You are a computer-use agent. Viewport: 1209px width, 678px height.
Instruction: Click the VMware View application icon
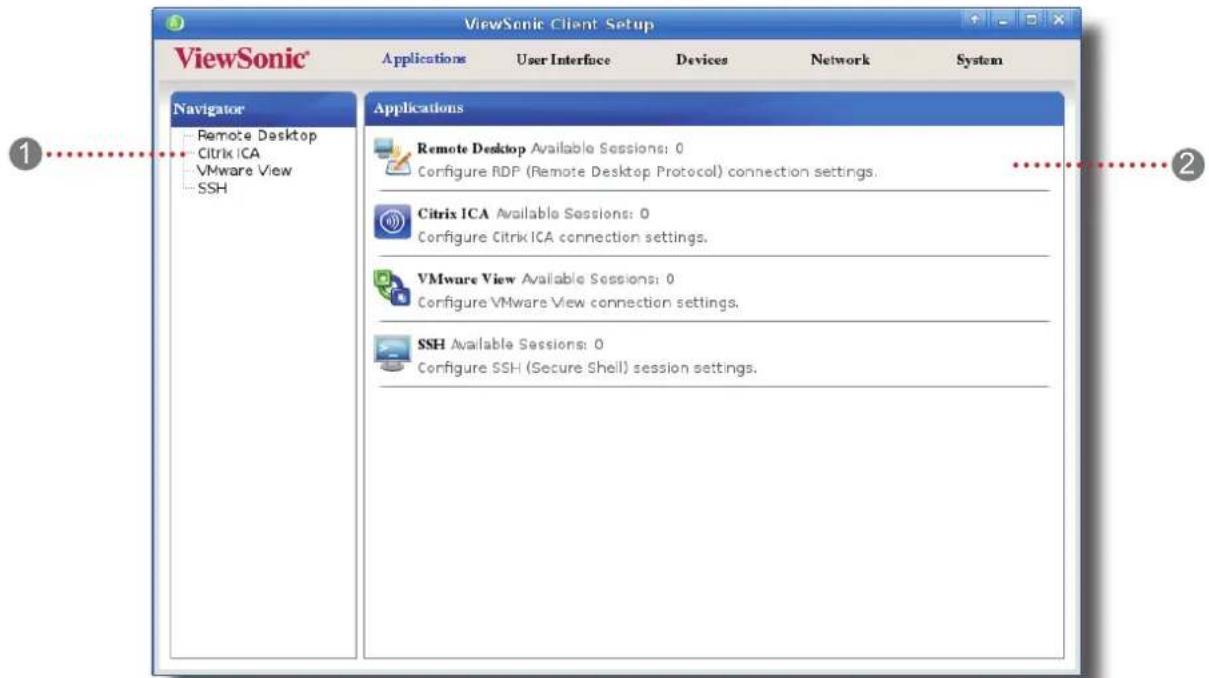(392, 287)
